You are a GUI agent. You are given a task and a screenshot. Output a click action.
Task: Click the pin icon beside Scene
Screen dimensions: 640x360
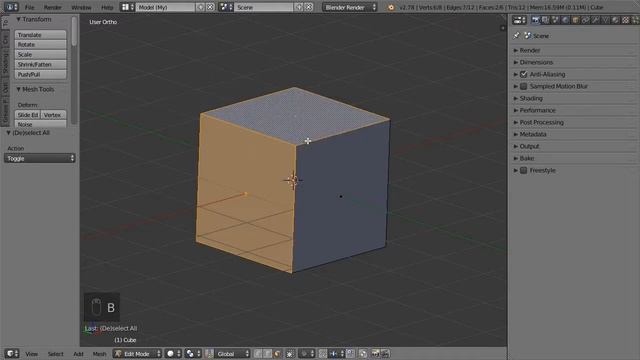[517, 36]
